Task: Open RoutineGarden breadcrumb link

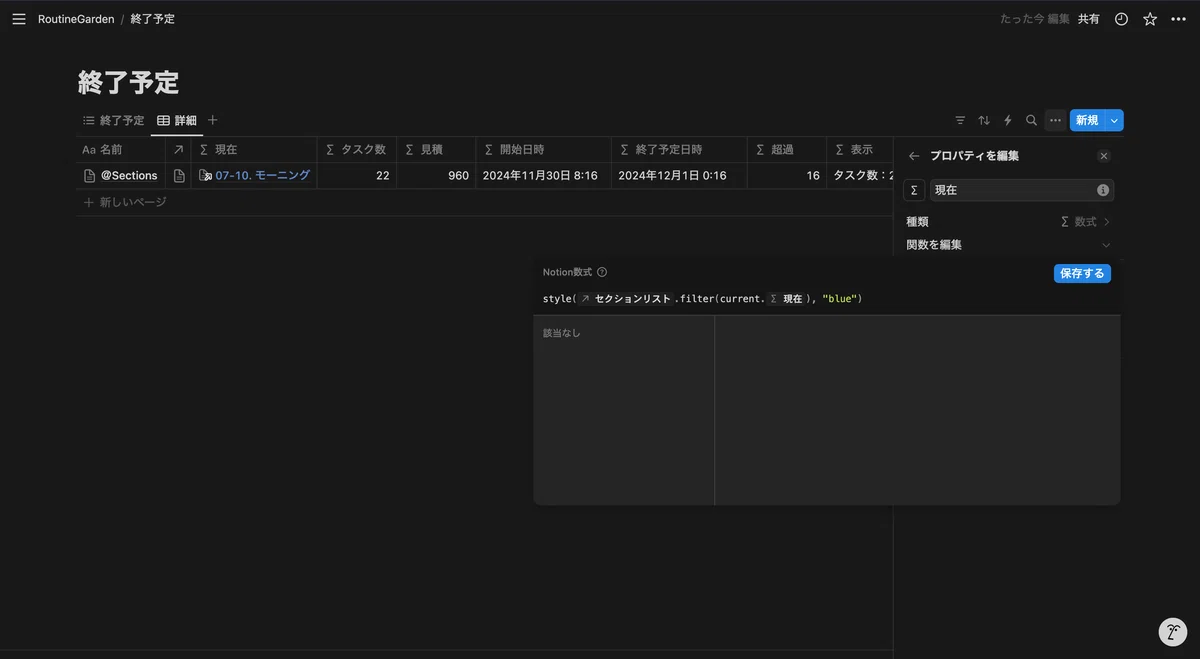Action: (76, 19)
